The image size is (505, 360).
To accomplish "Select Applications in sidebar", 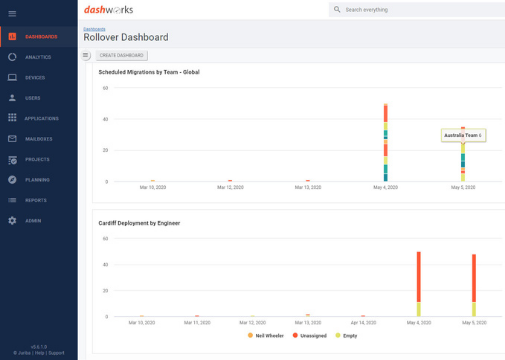I will pyautogui.click(x=39, y=118).
